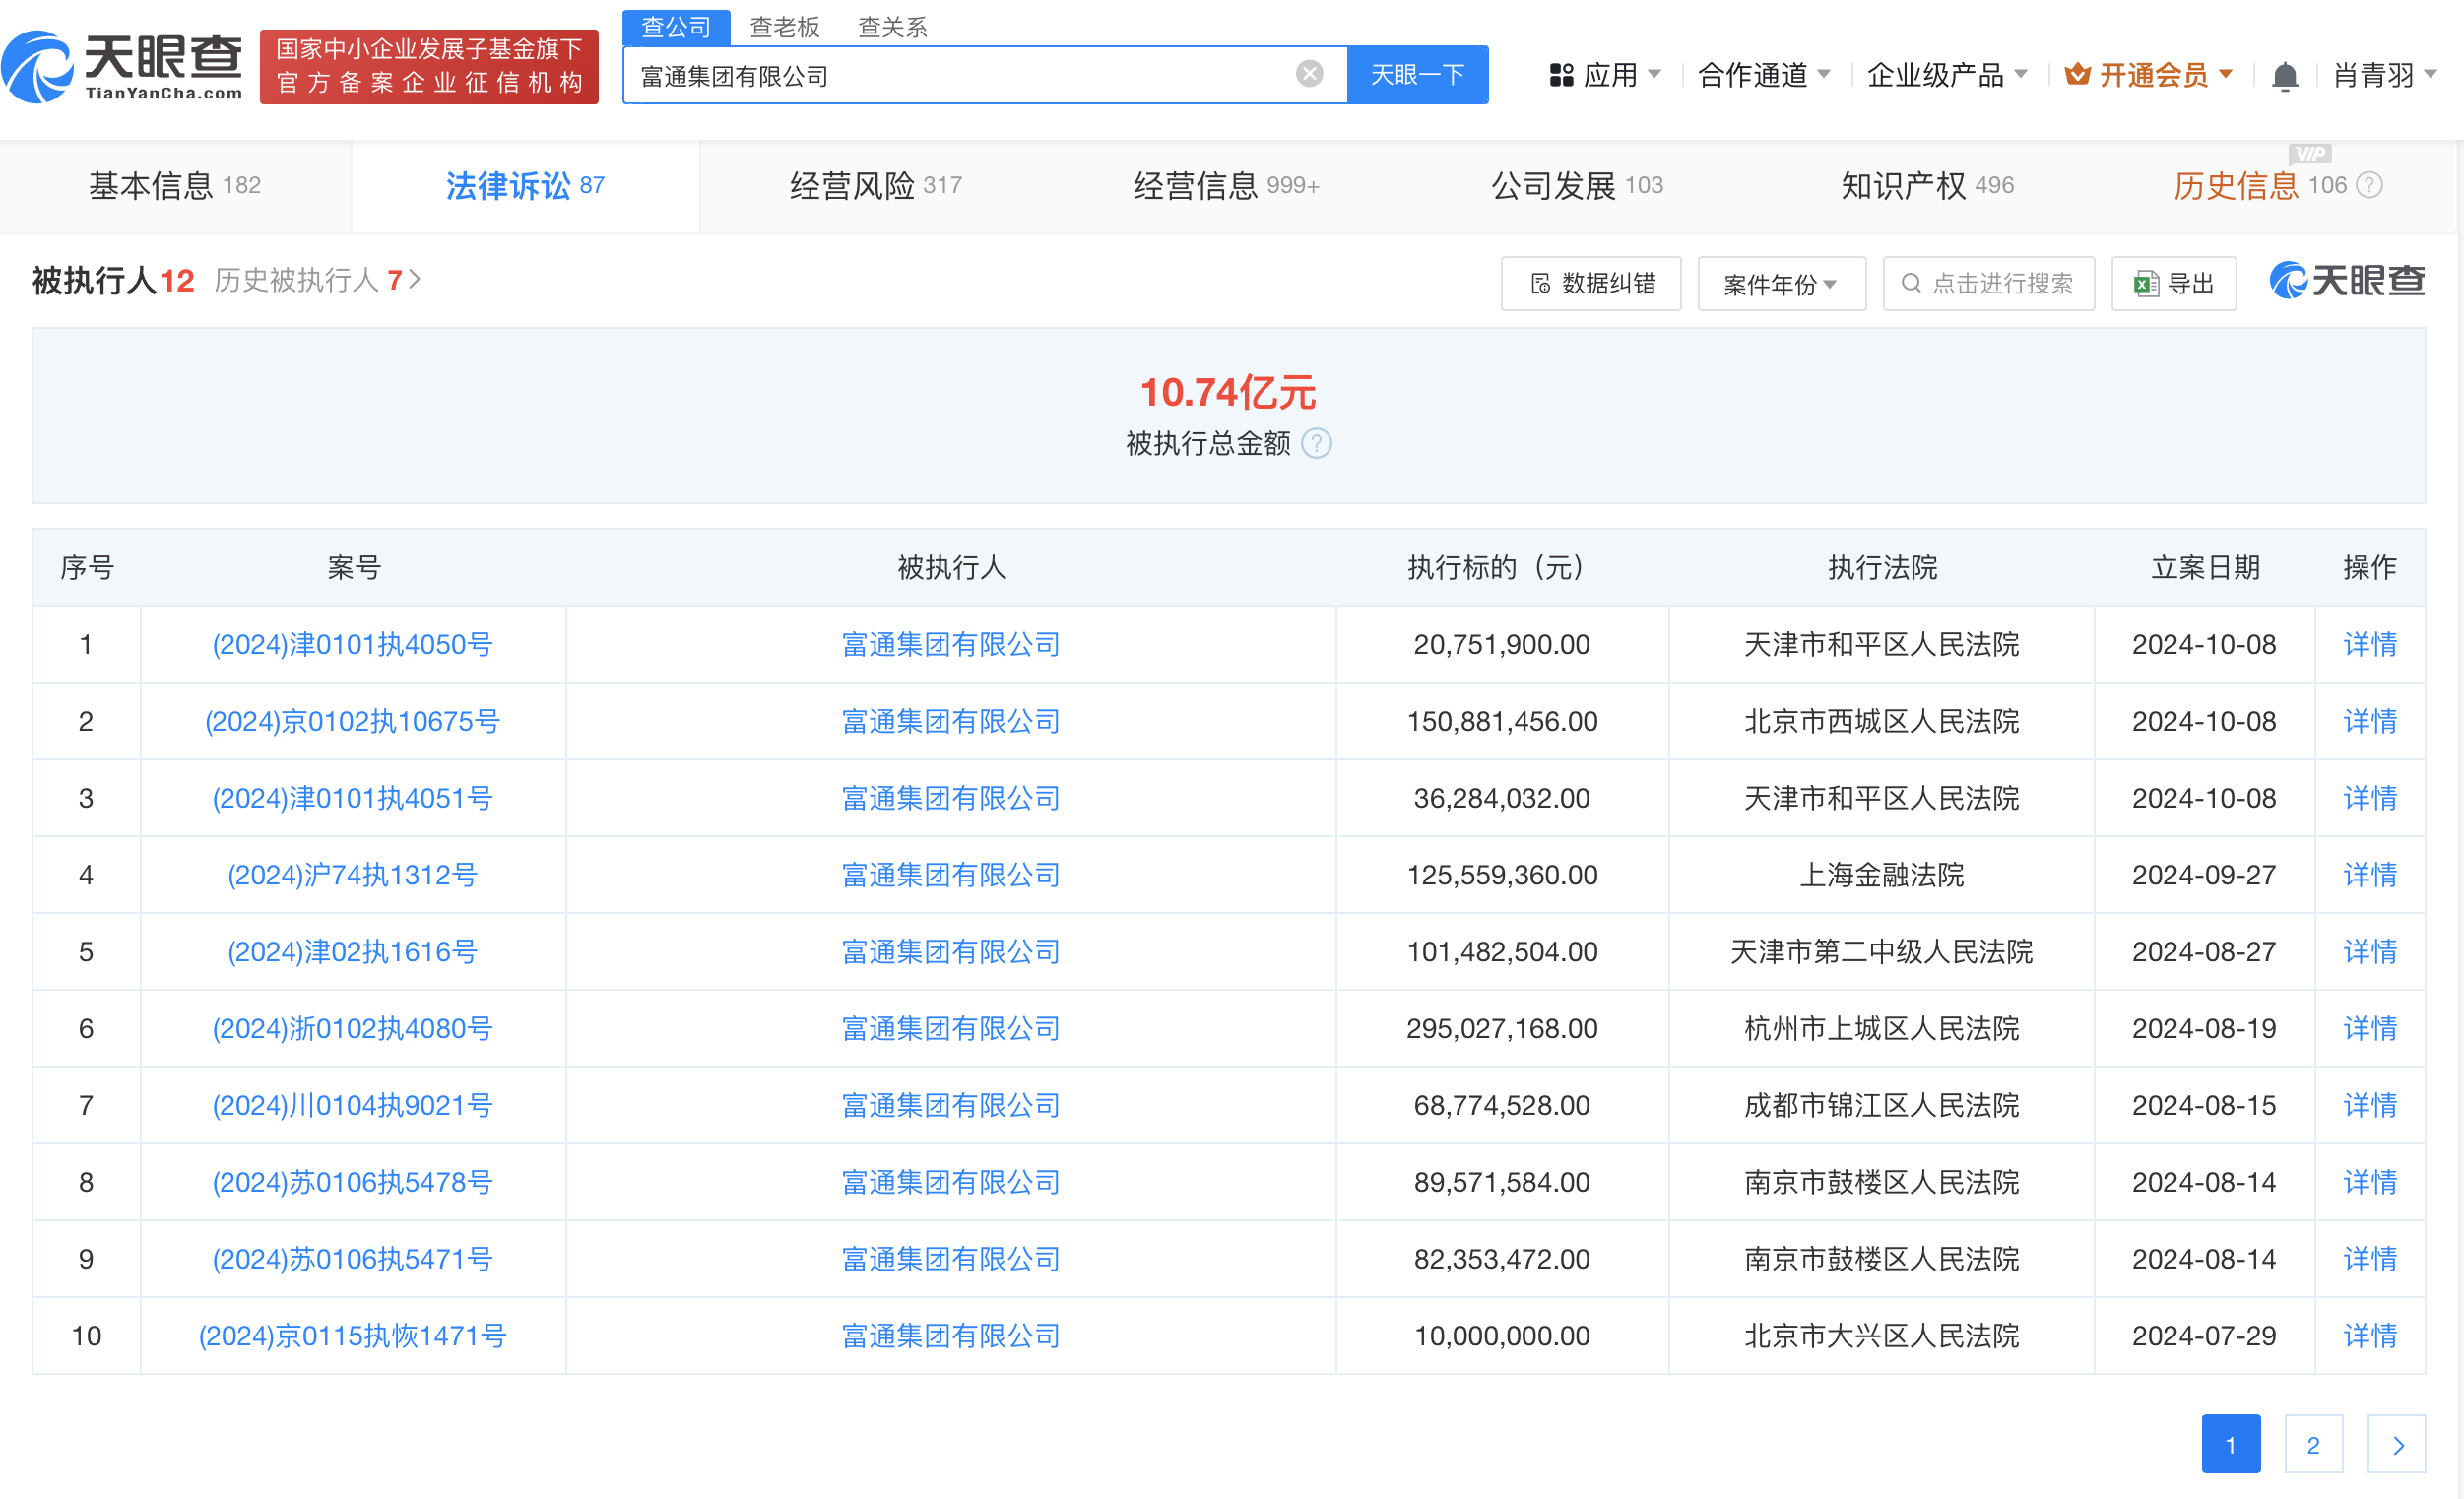This screenshot has height=1499, width=2464.
Task: Go to page 2
Action: click(x=2313, y=1444)
